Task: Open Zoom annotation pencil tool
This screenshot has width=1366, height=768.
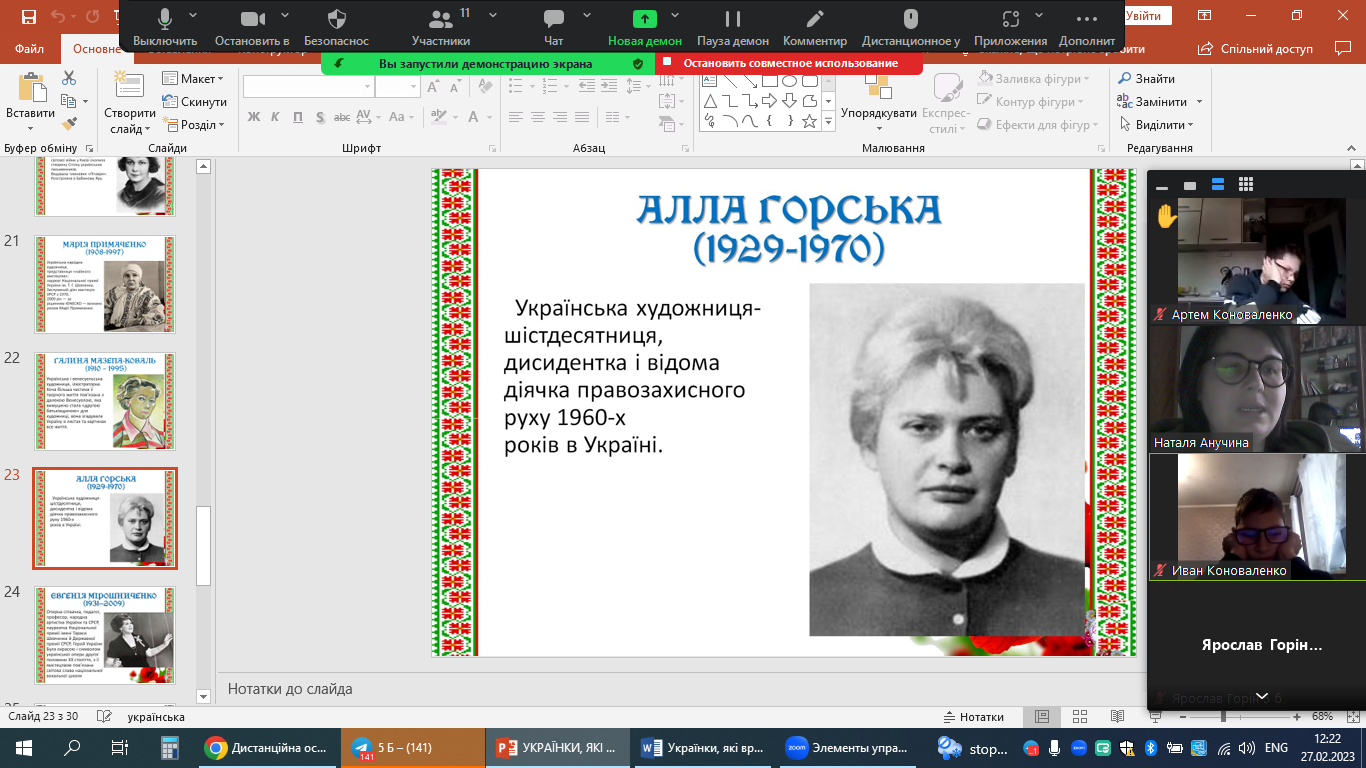Action: pyautogui.click(x=815, y=19)
